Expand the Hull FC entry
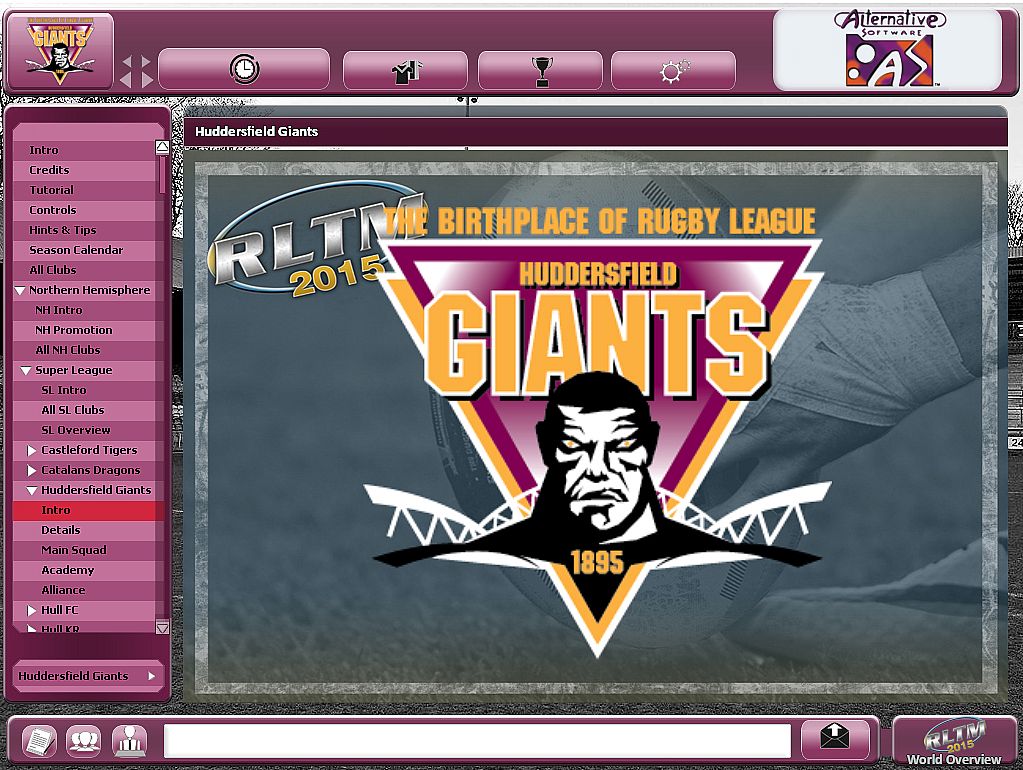Image resolution: width=1023 pixels, height=770 pixels. coord(31,610)
